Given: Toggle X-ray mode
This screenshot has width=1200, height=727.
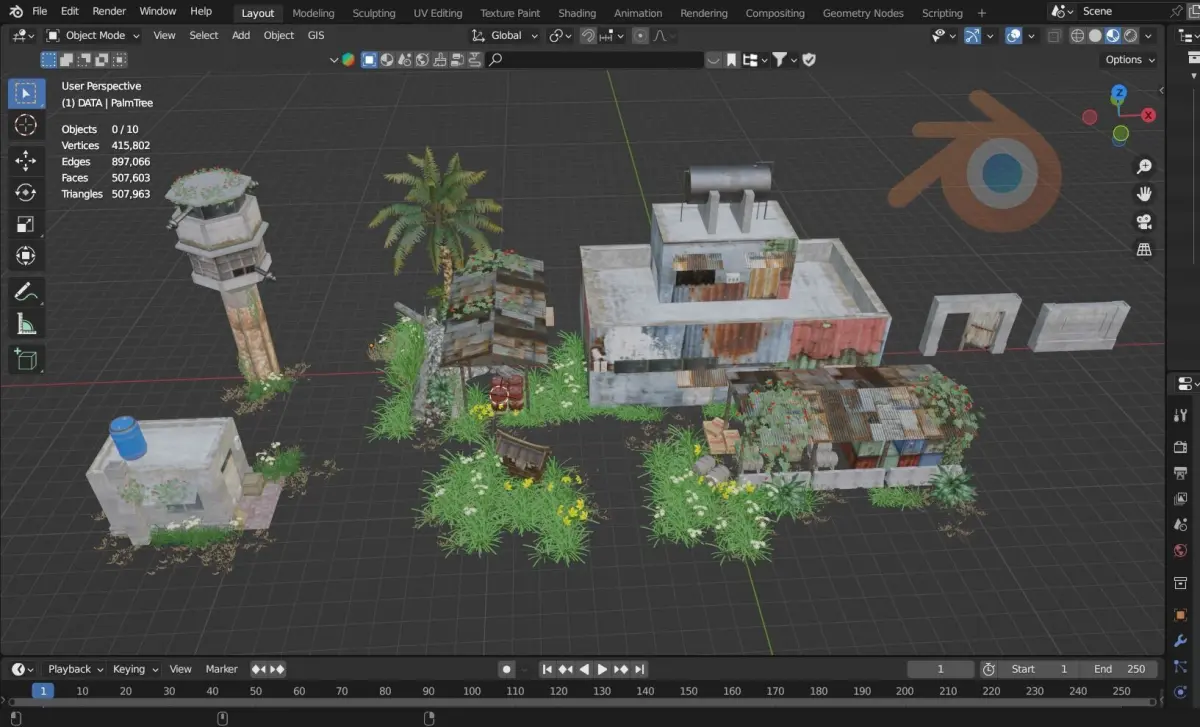Looking at the screenshot, I should pos(1054,35).
